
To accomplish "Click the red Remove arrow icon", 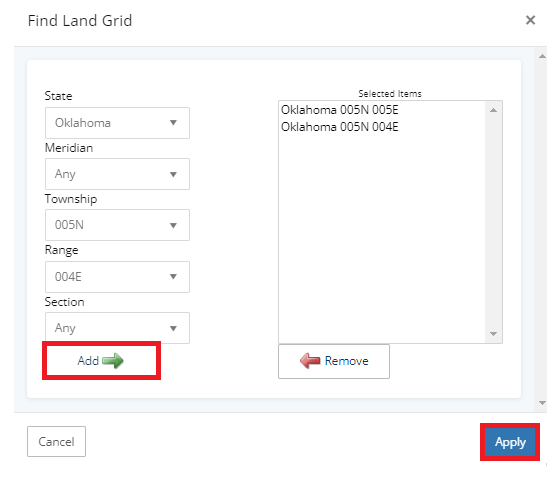I will 310,361.
